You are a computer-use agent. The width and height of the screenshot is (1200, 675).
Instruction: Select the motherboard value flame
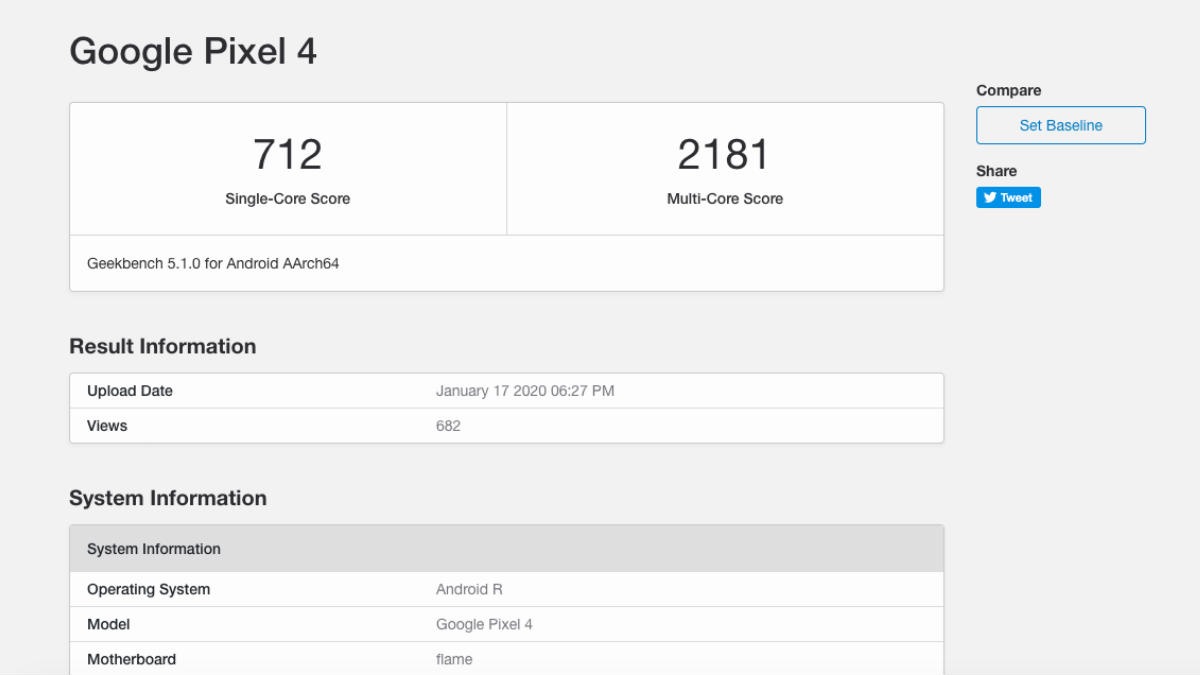click(x=454, y=659)
